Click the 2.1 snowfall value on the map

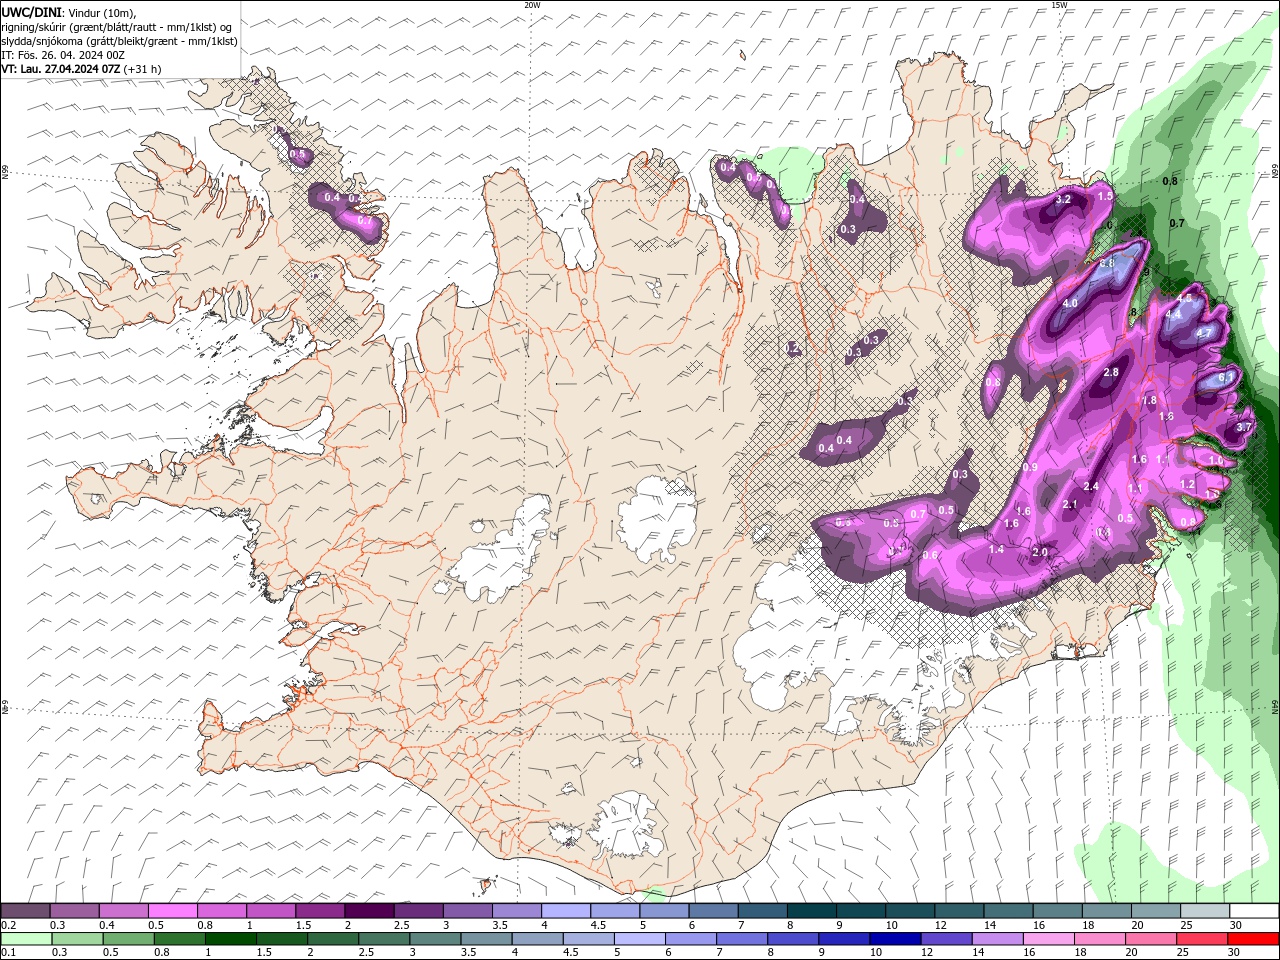point(1069,505)
